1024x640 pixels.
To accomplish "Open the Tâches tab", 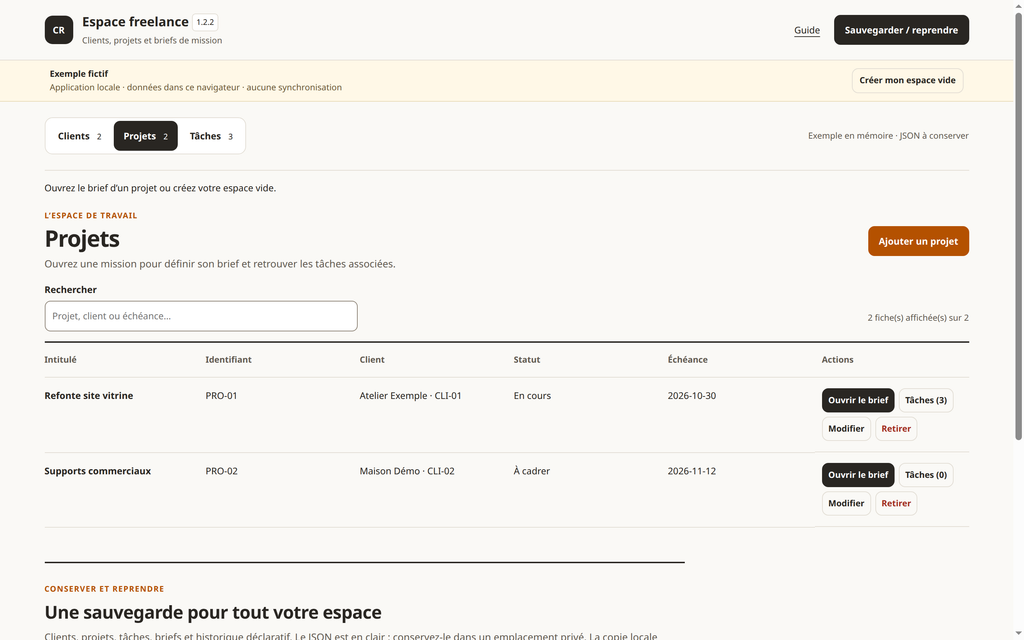I will (211, 136).
